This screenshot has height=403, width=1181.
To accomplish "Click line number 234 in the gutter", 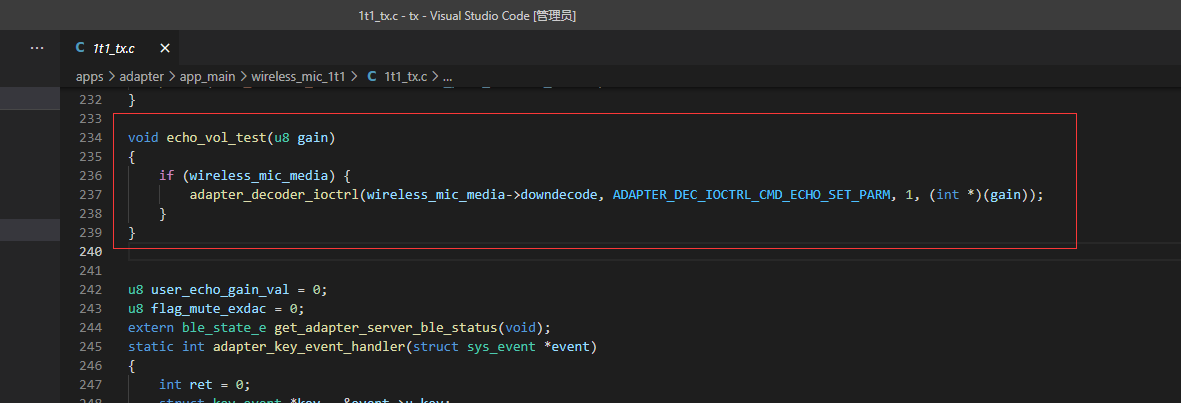I will 90,138.
